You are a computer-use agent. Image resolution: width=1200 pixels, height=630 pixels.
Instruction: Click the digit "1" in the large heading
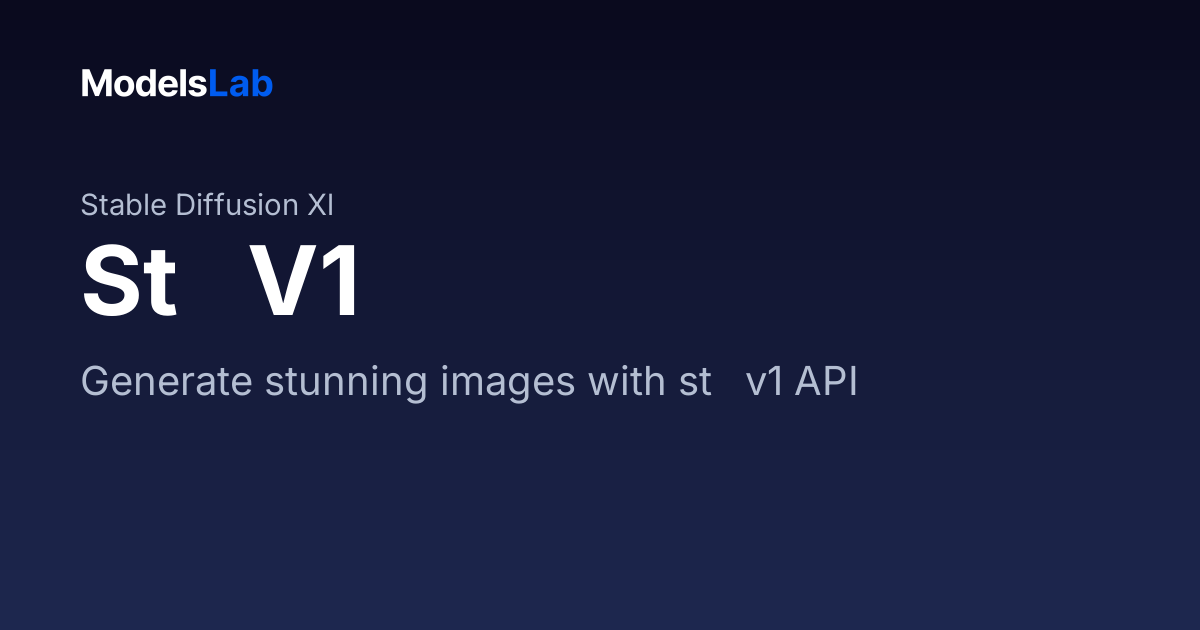[x=340, y=285]
